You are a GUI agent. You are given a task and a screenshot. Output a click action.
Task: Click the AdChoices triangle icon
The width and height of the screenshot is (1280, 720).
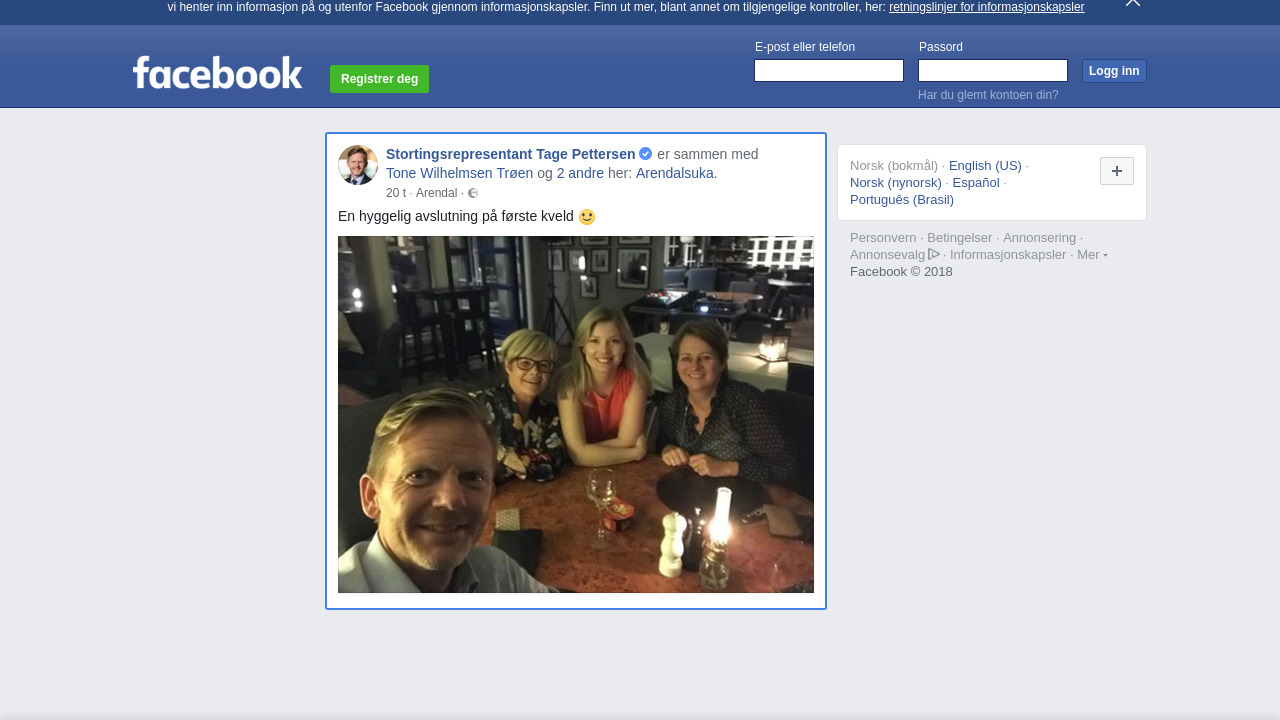934,254
